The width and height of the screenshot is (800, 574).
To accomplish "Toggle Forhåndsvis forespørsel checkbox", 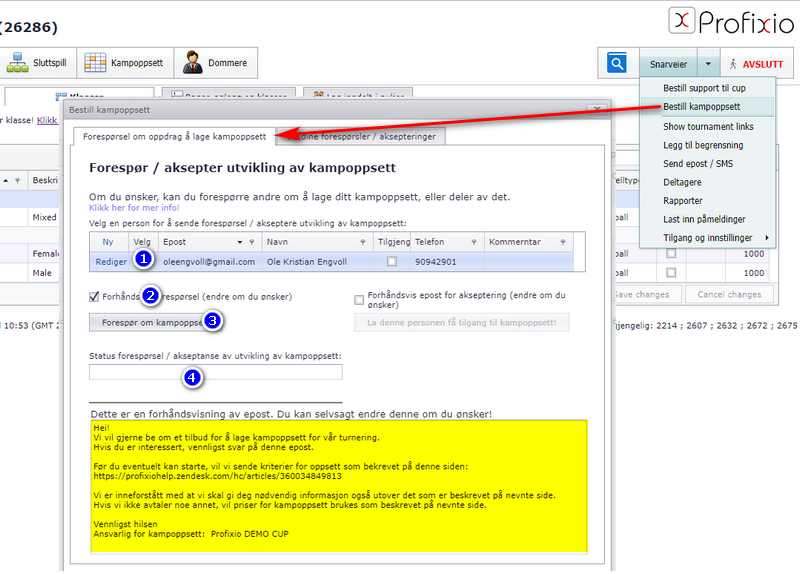I will click(94, 296).
